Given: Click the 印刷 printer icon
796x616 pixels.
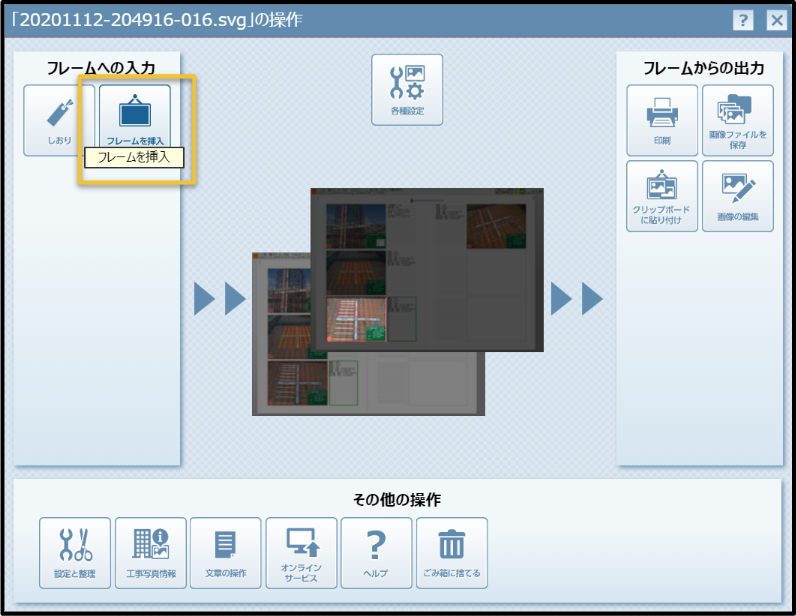Looking at the screenshot, I should coord(662,120).
